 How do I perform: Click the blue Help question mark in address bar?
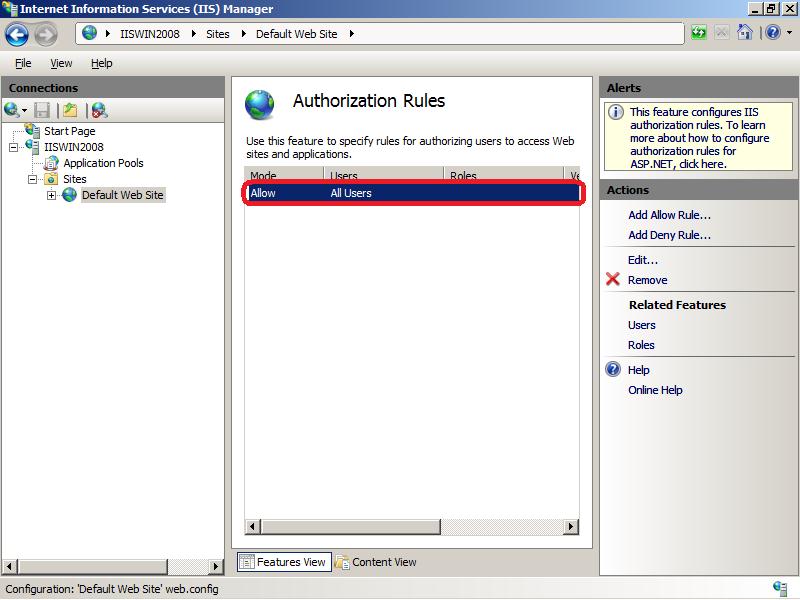(772, 33)
